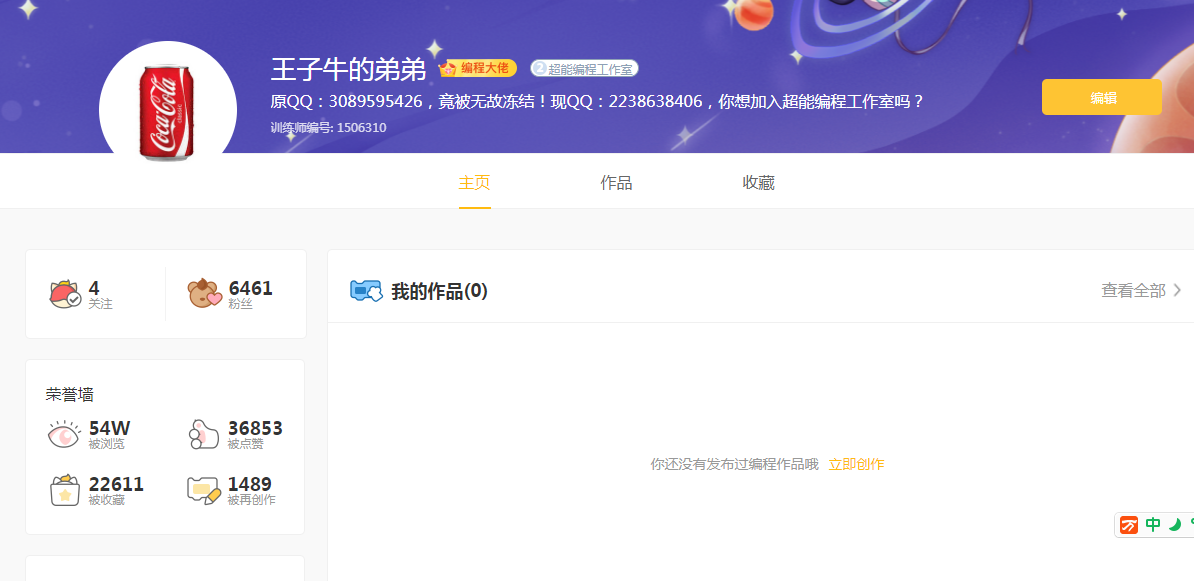Viewport: 1194px width, 581px height.
Task: Click the 被浏览 eye icon
Action: click(x=64, y=434)
